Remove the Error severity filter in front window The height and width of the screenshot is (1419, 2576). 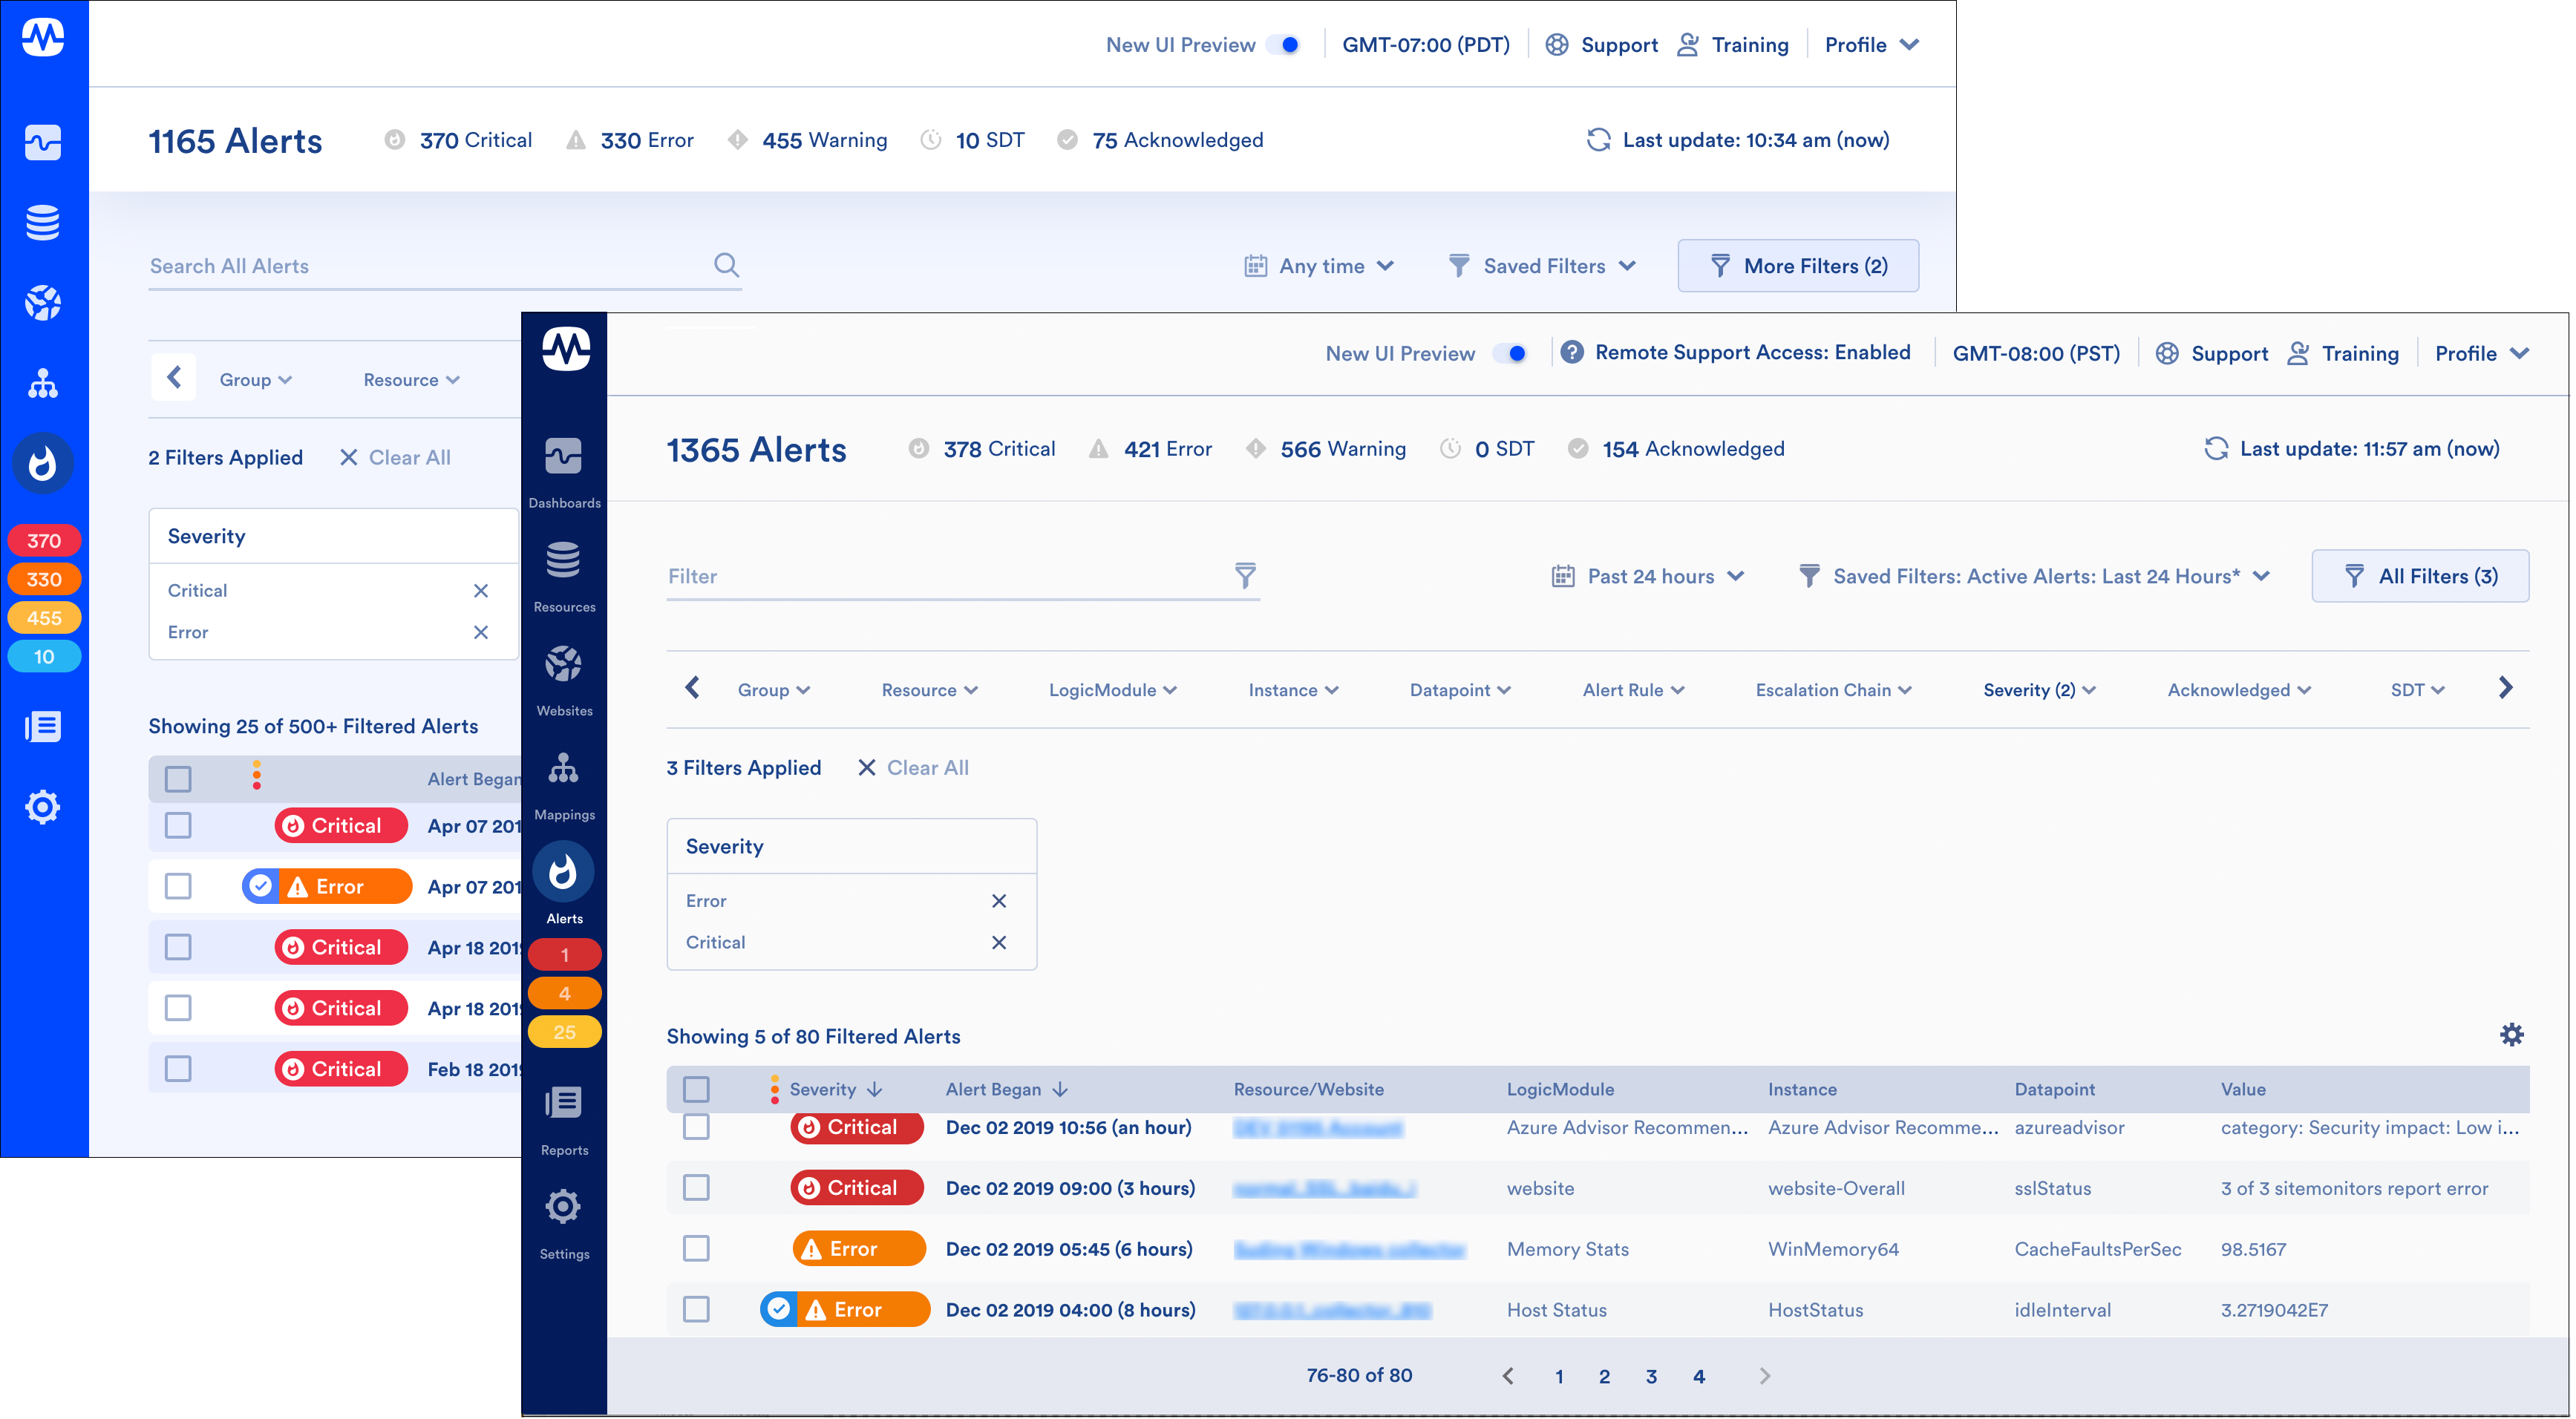[999, 901]
